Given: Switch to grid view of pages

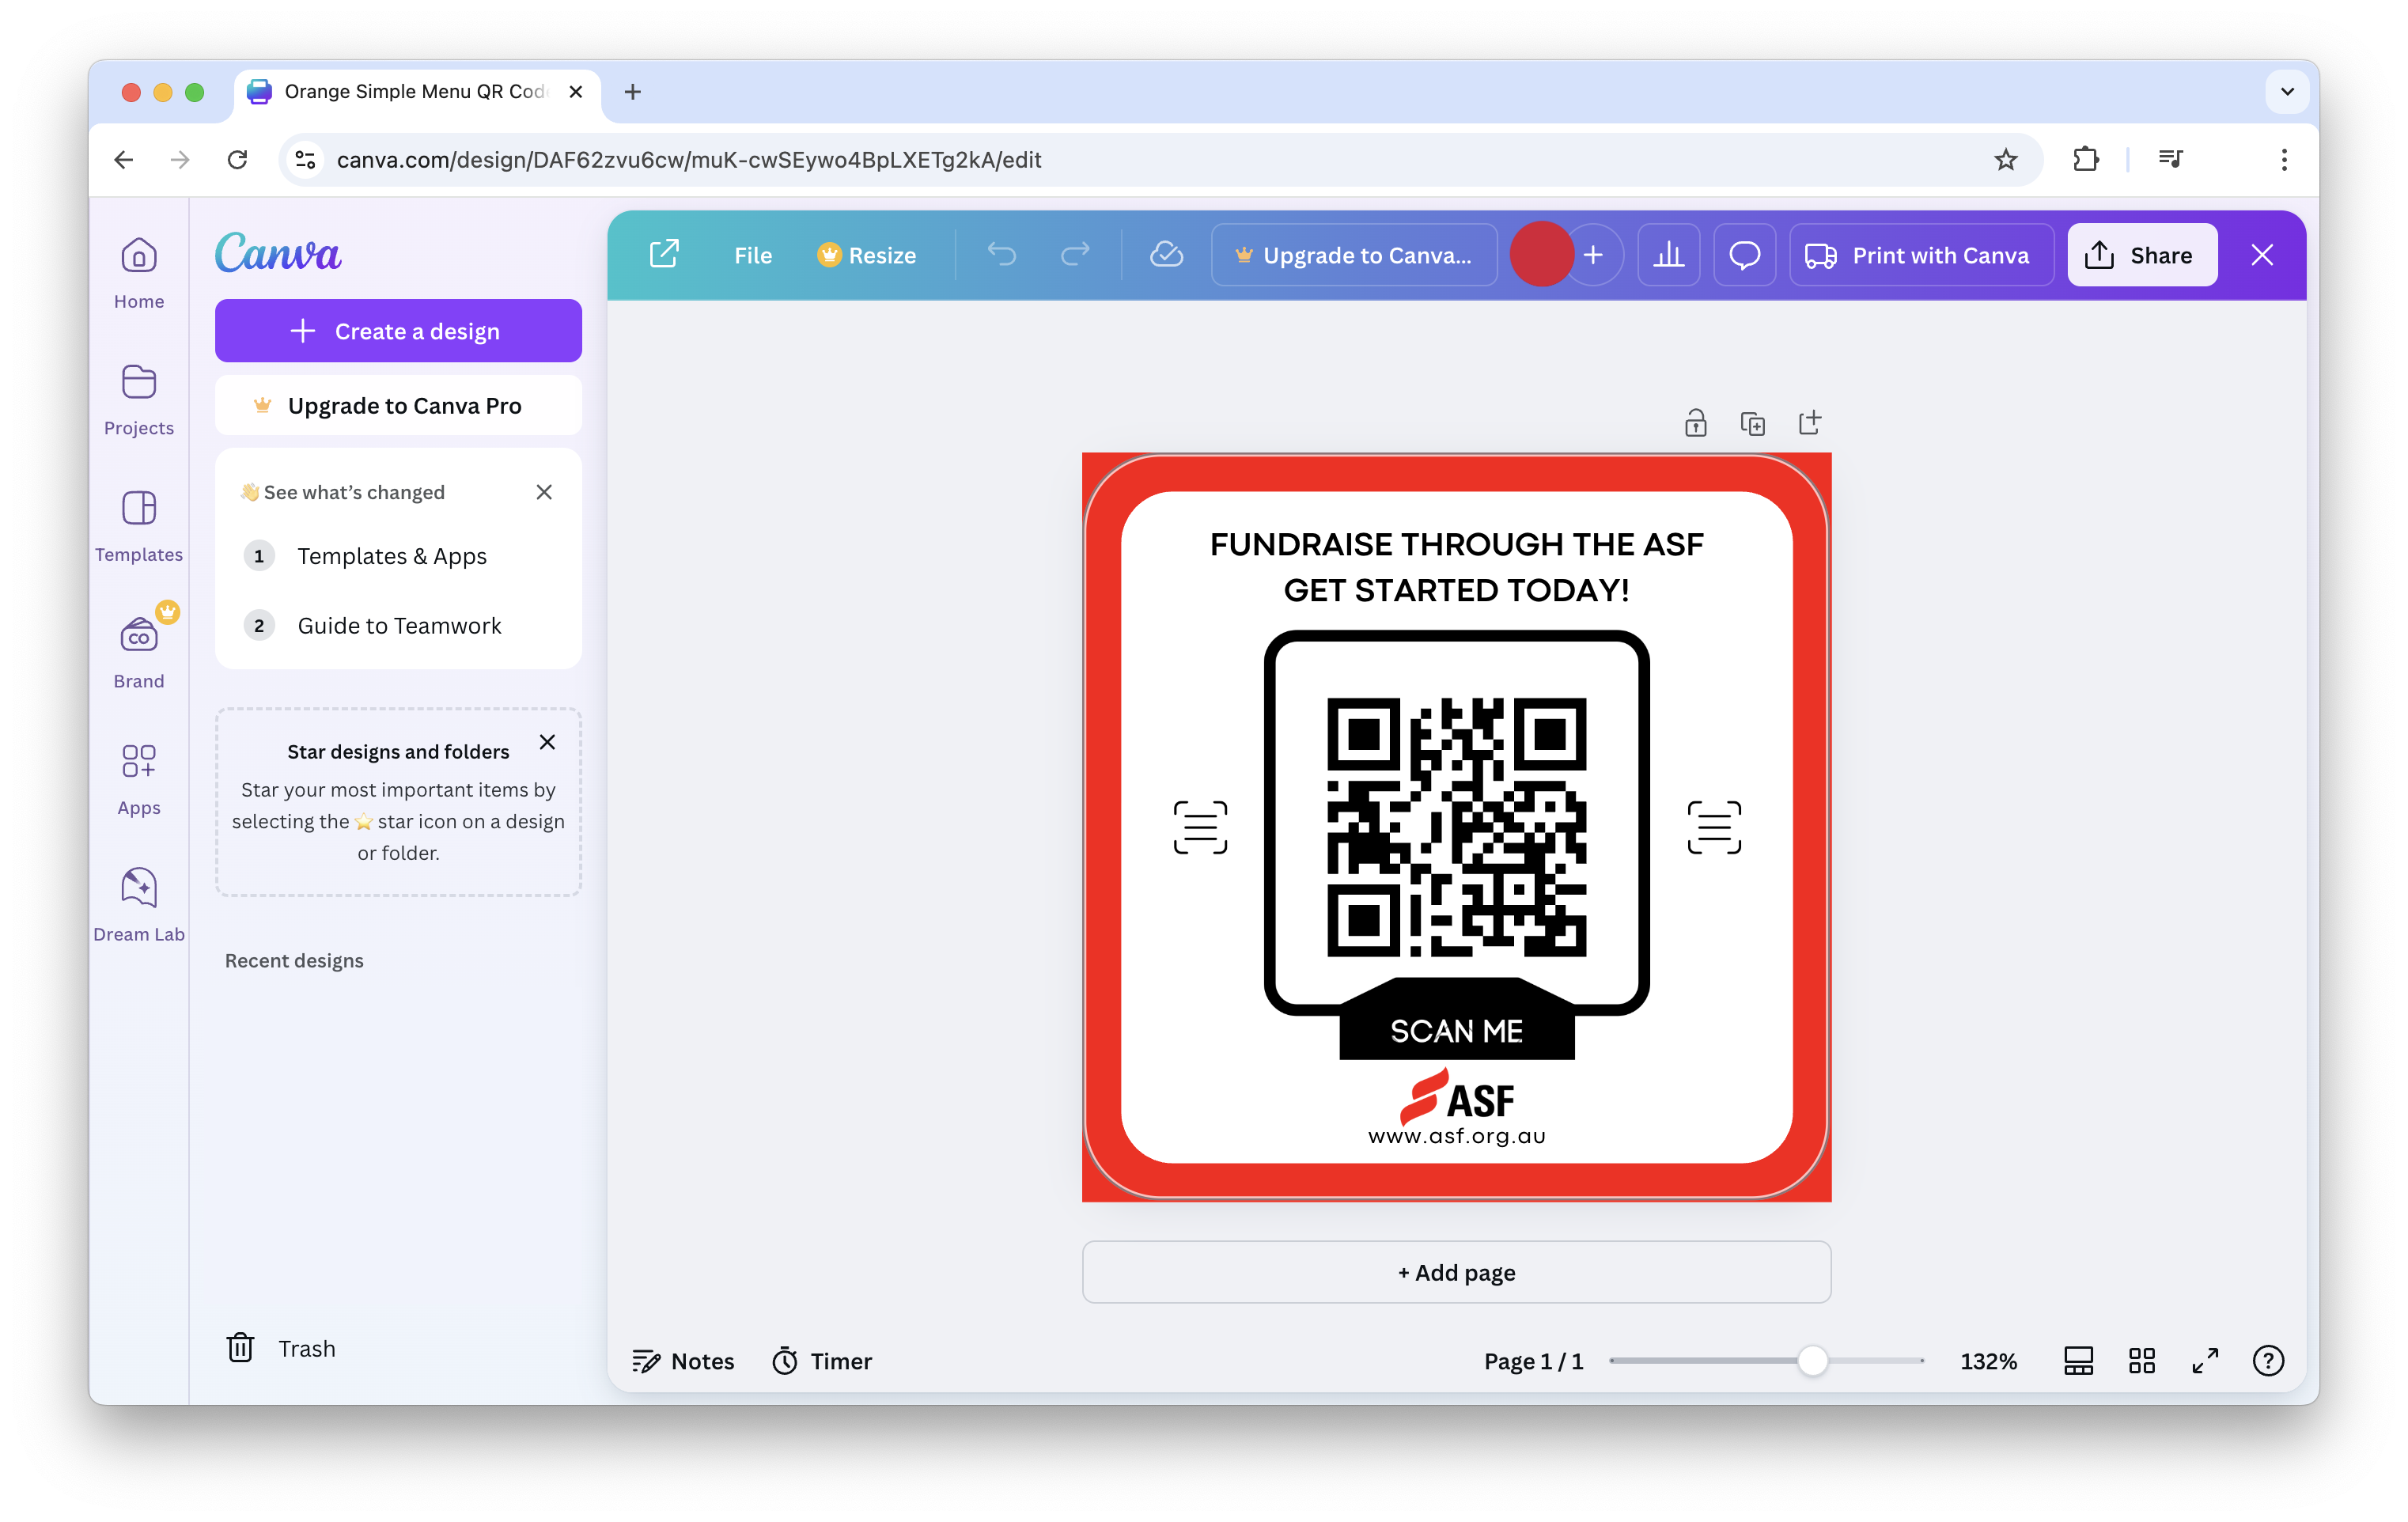Looking at the screenshot, I should coord(2141,1360).
